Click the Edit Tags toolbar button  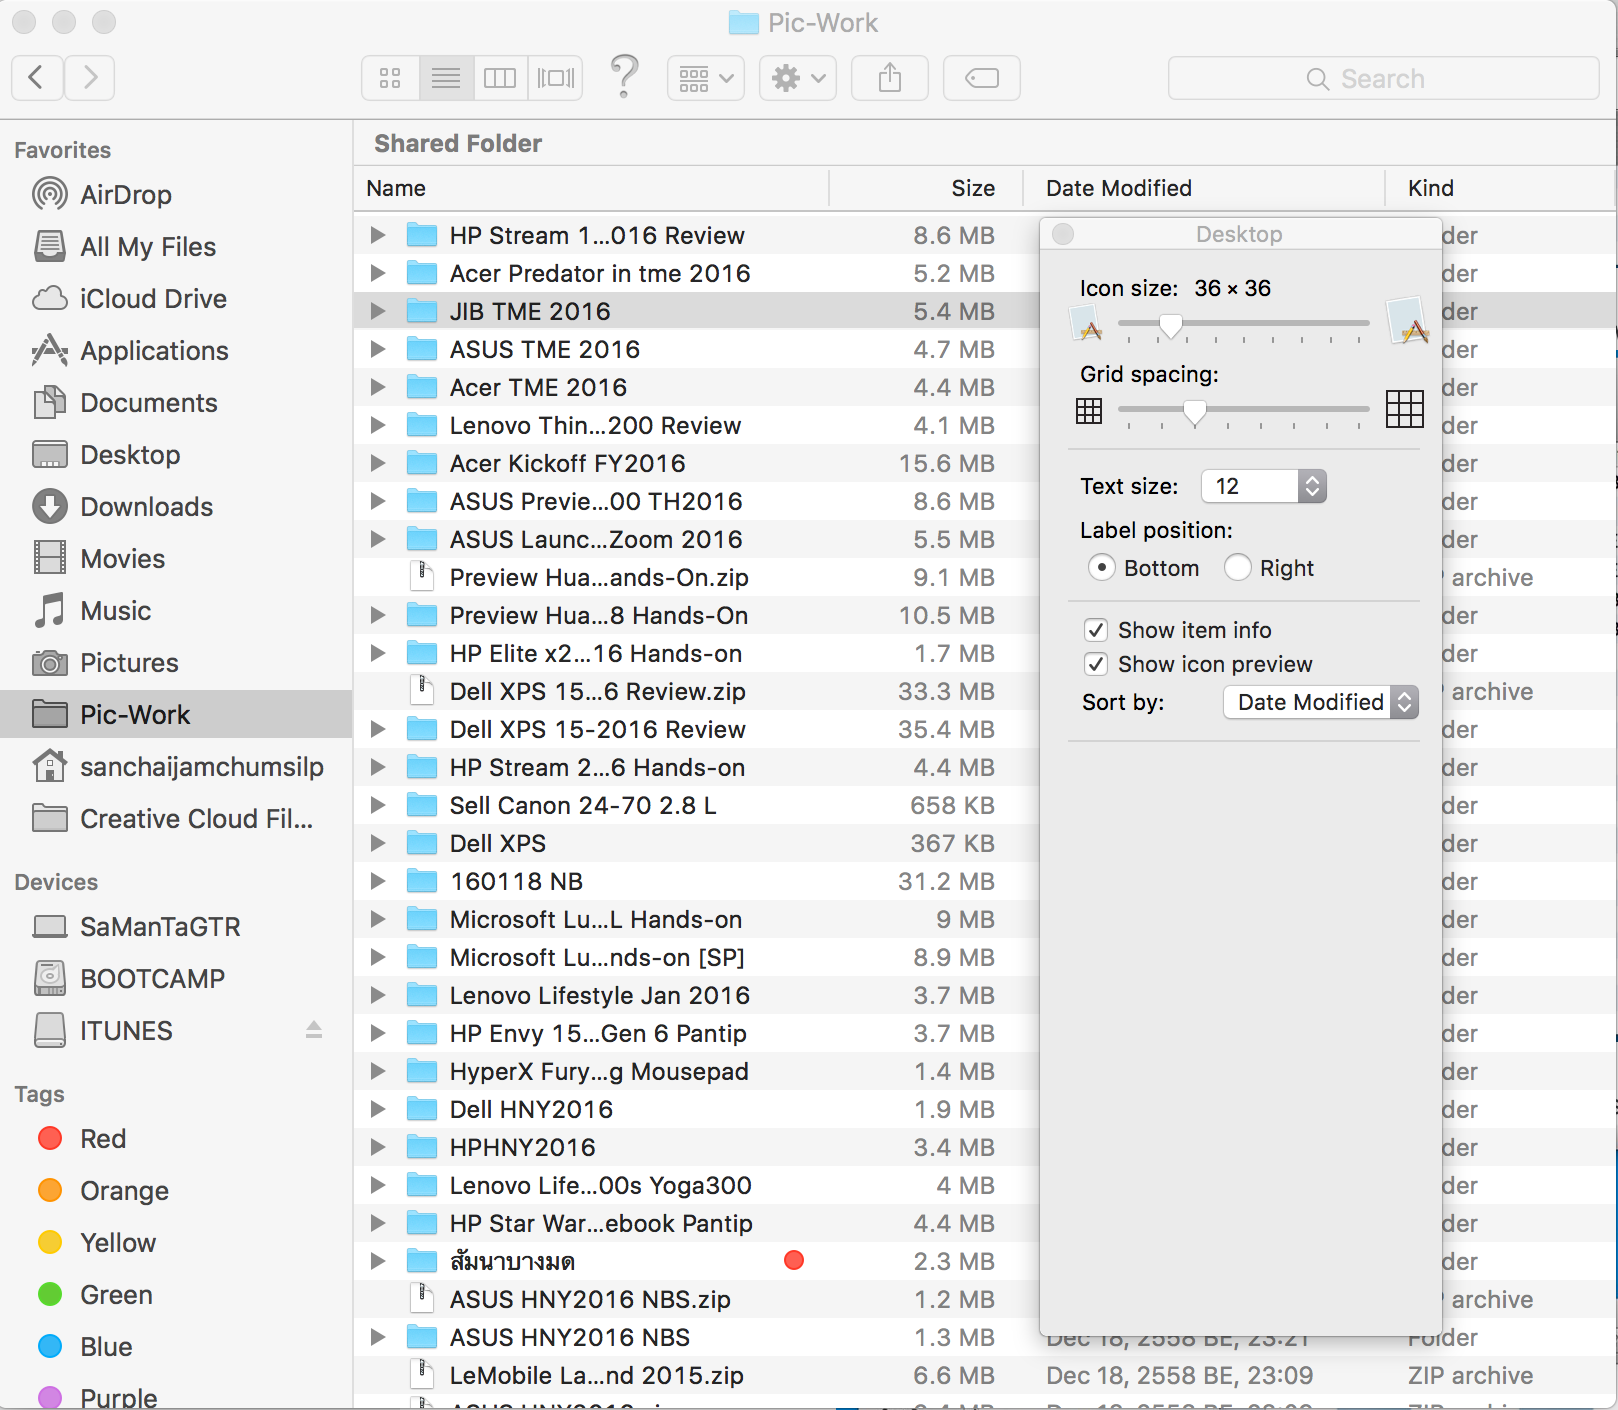[982, 78]
